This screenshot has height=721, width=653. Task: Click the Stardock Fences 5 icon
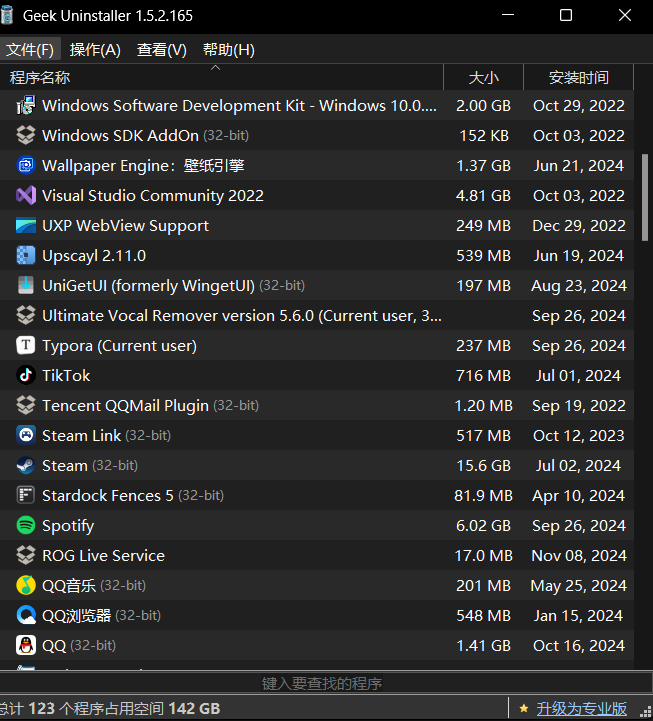click(x=26, y=495)
